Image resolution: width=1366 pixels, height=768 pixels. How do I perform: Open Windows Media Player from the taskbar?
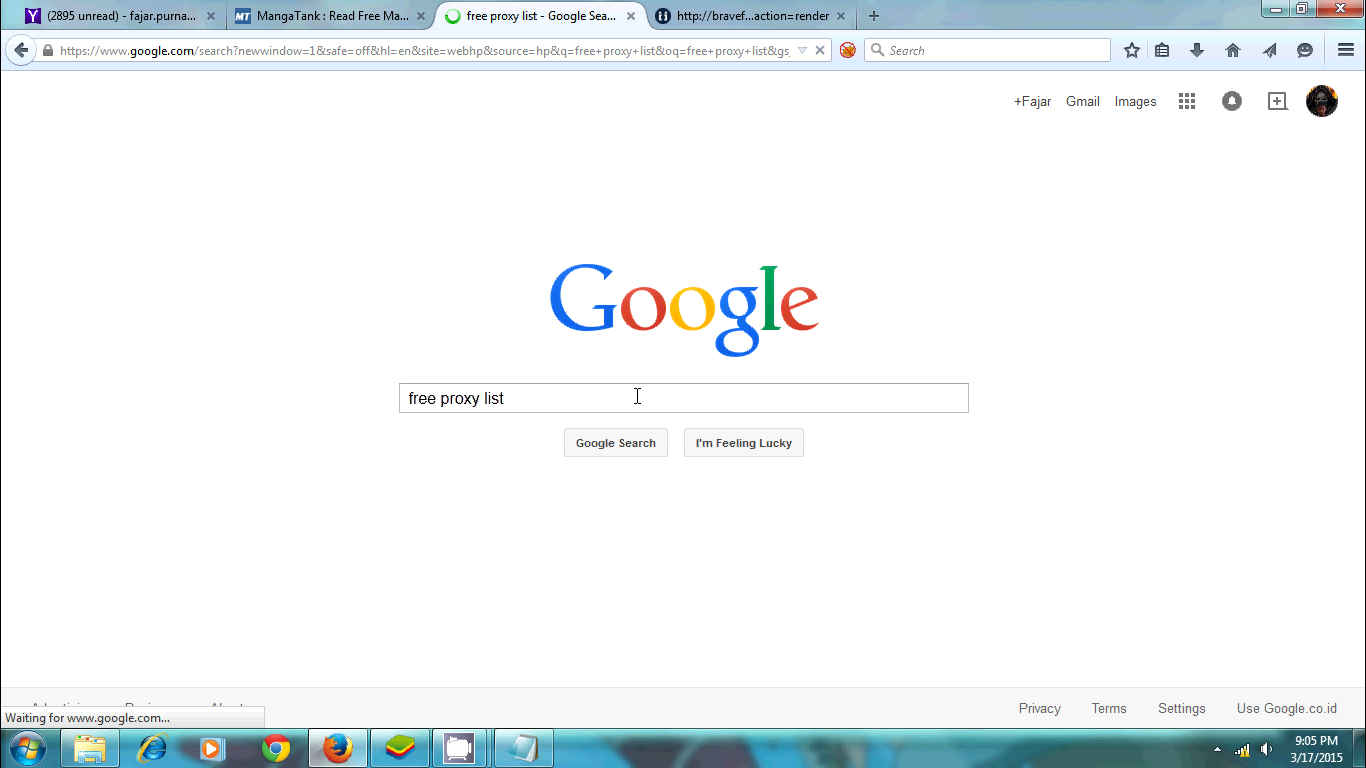tap(213, 748)
